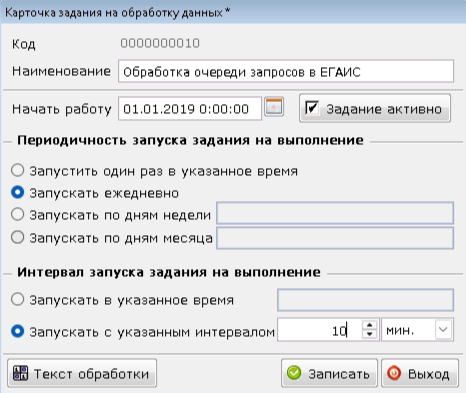Image resolution: width=466 pixels, height=393 pixels.
Task: Focus the 'Наименование' text field
Action: coord(286,71)
